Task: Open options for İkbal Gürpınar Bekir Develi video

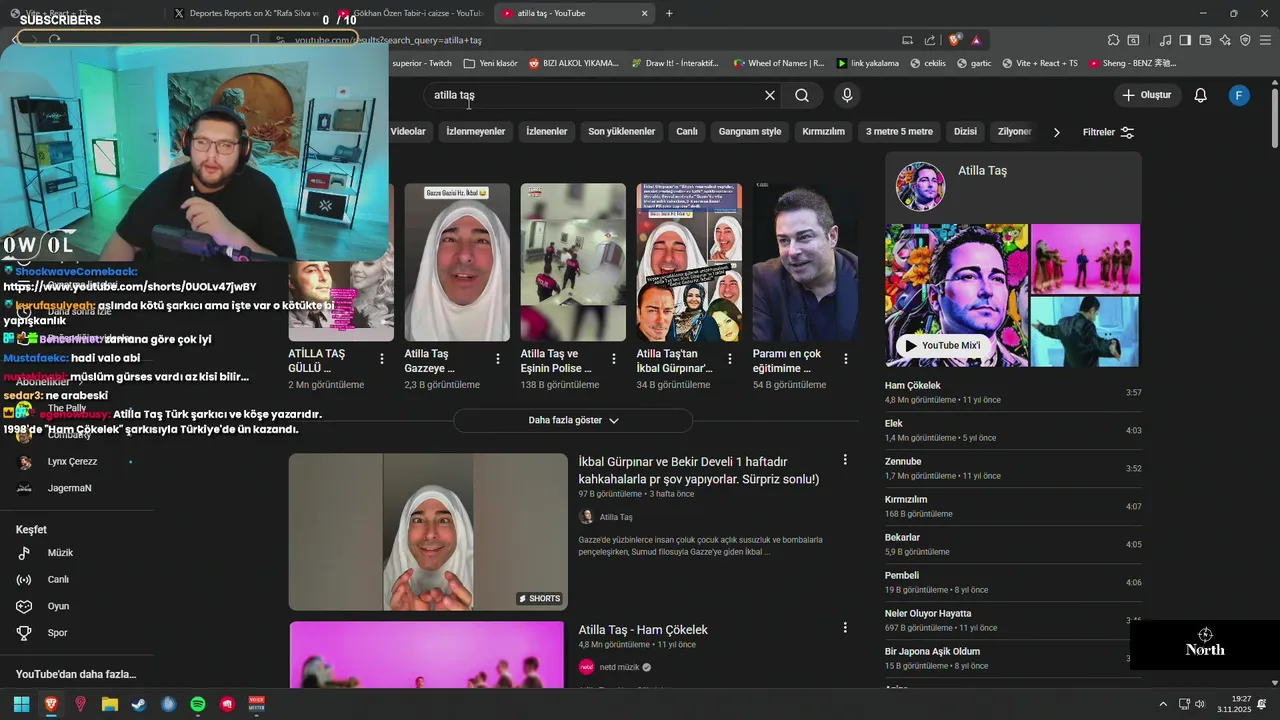Action: [845, 460]
